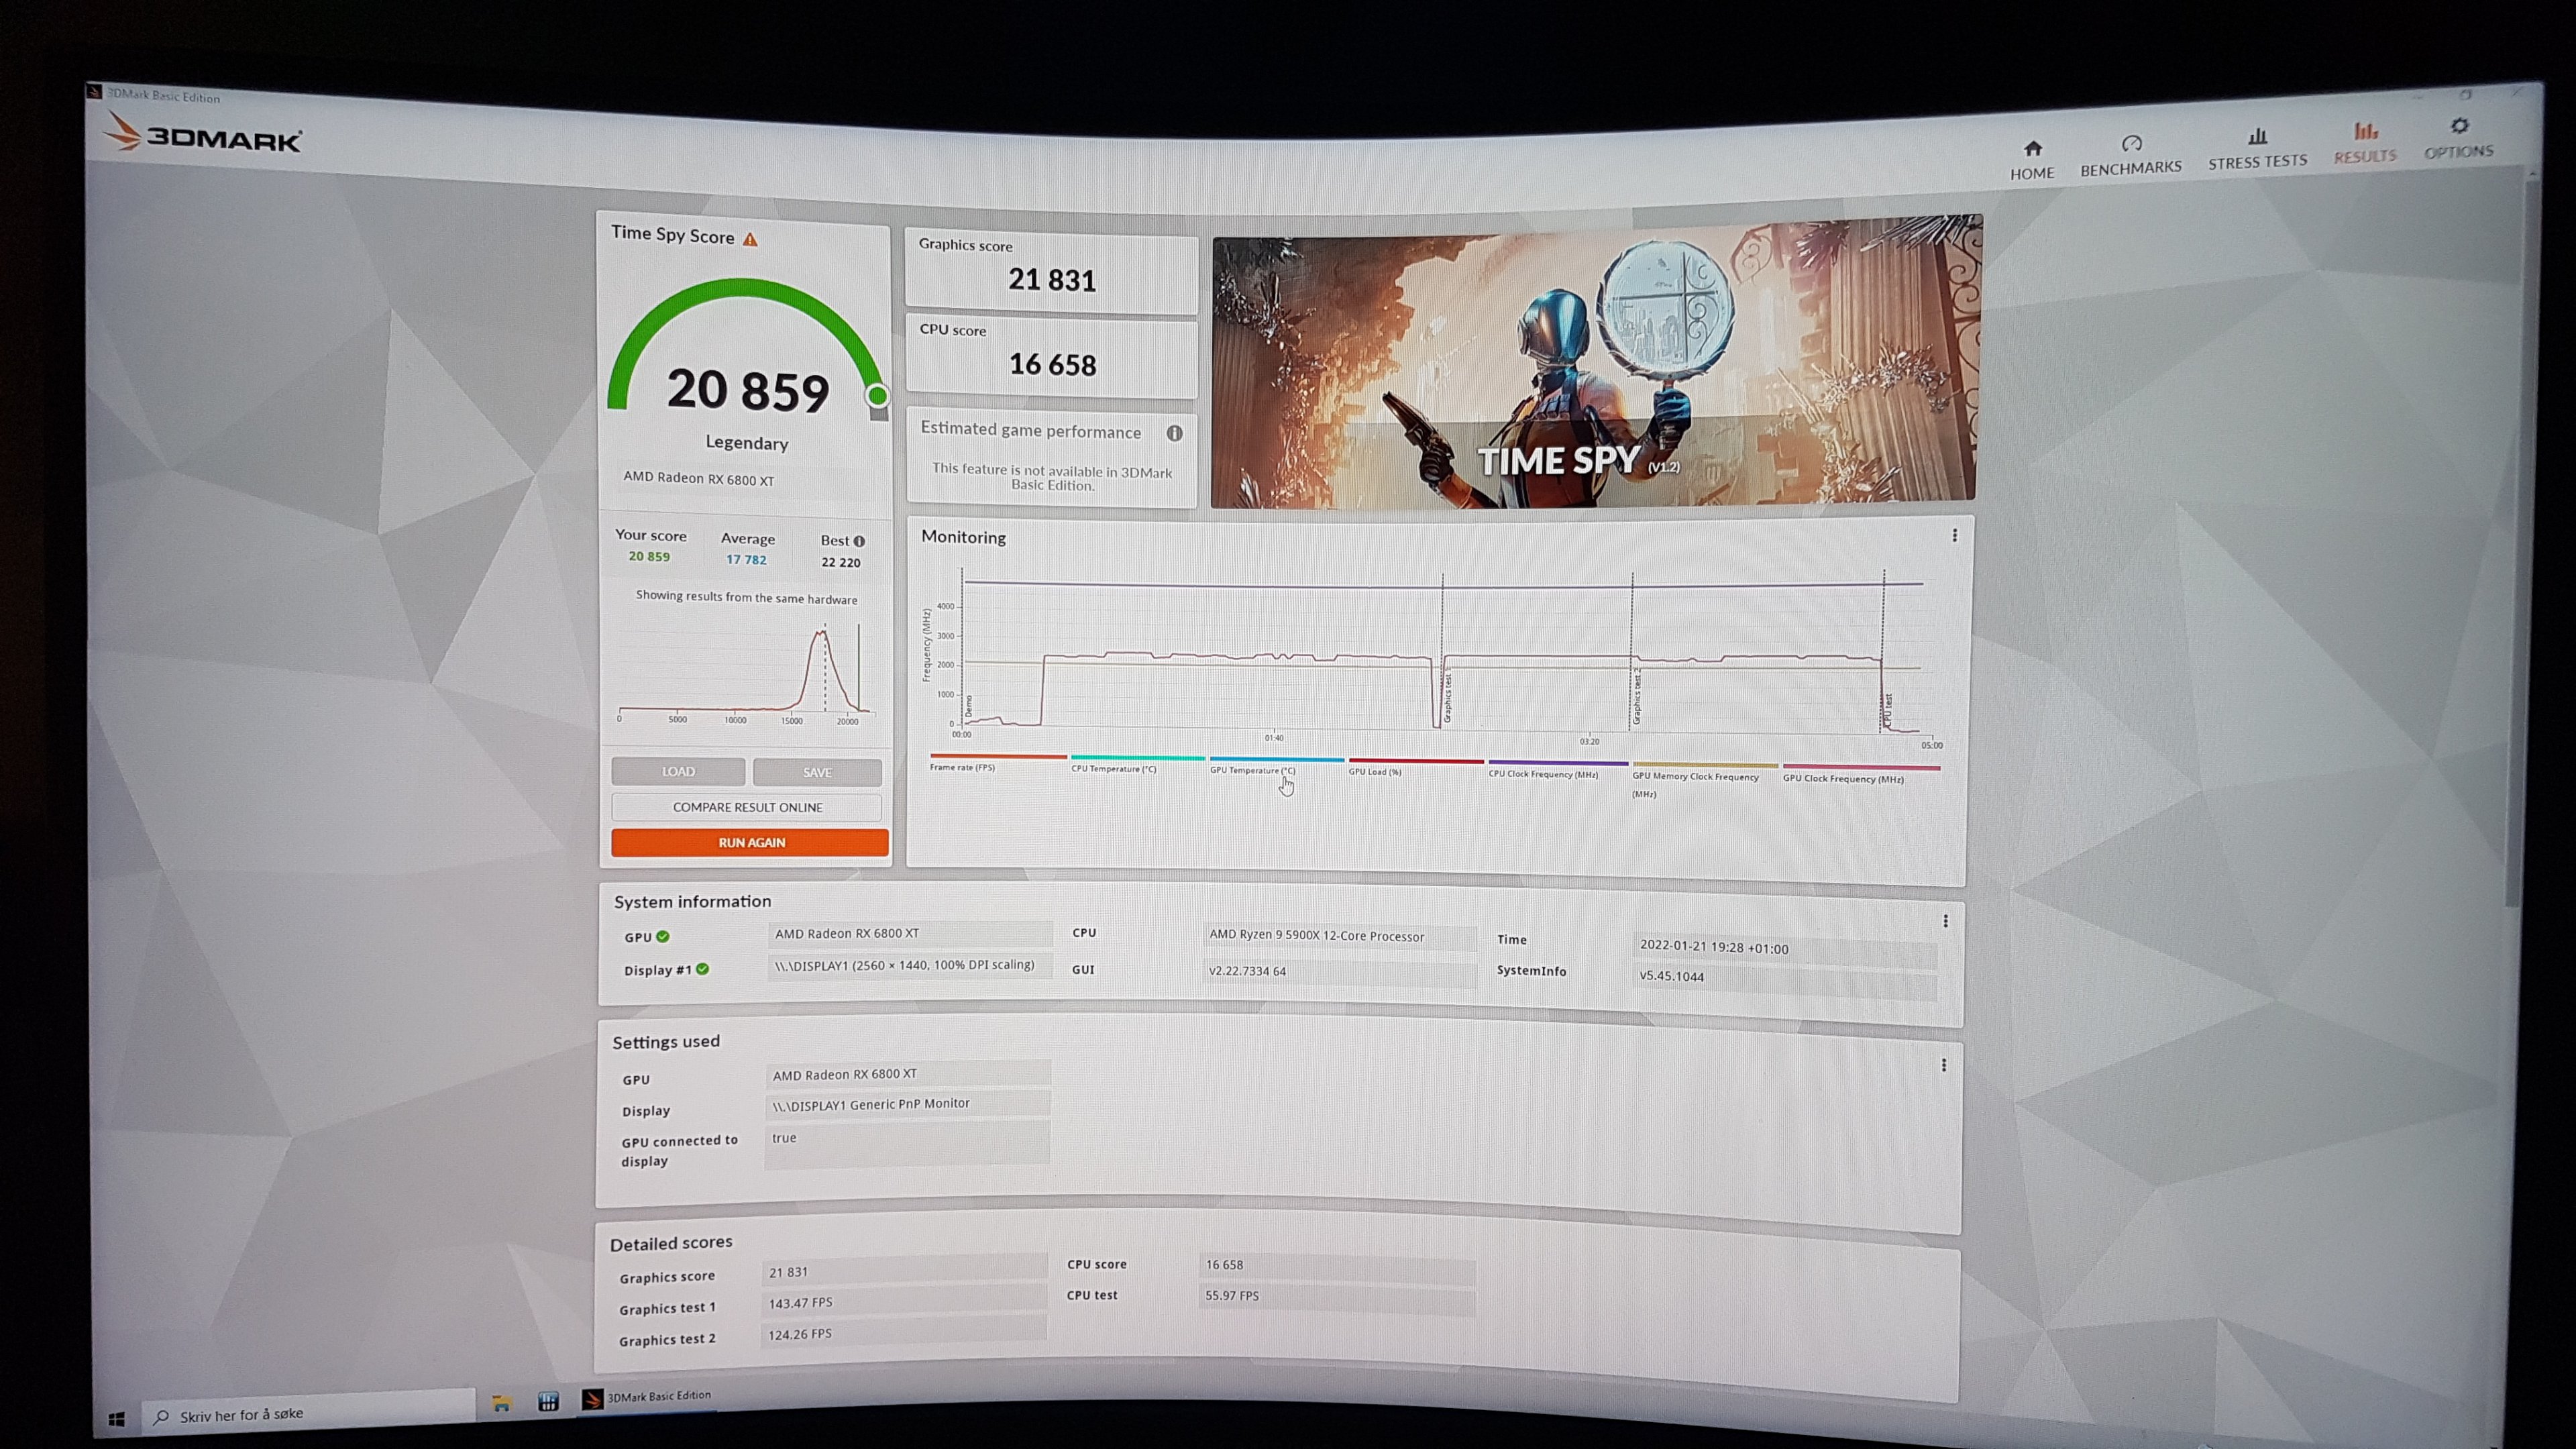
Task: Open the Monitoring panel three-dot menu
Action: click(x=1954, y=536)
